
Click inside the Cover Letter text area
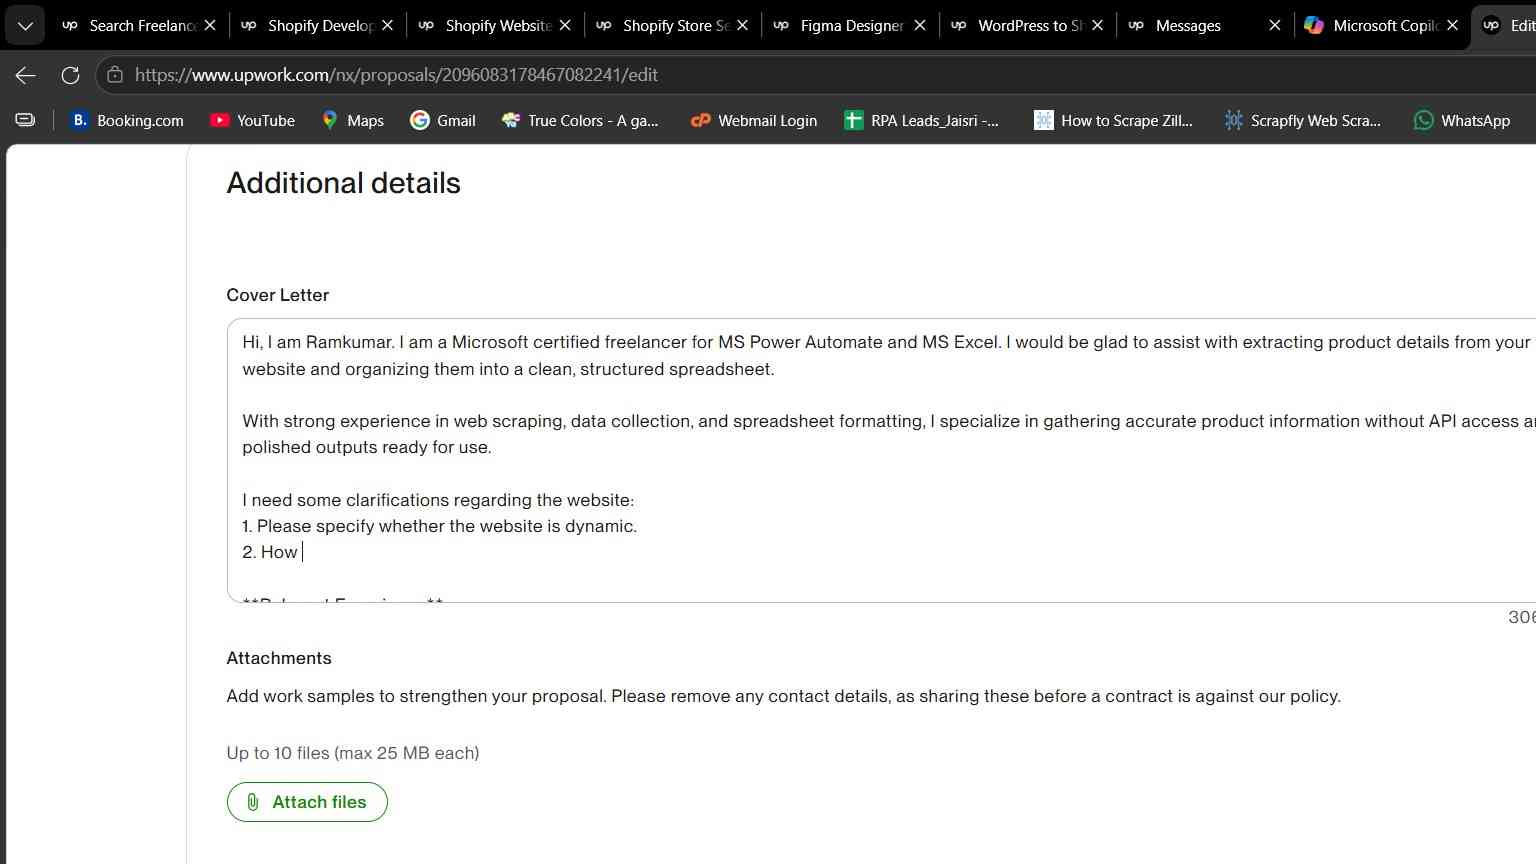881,461
